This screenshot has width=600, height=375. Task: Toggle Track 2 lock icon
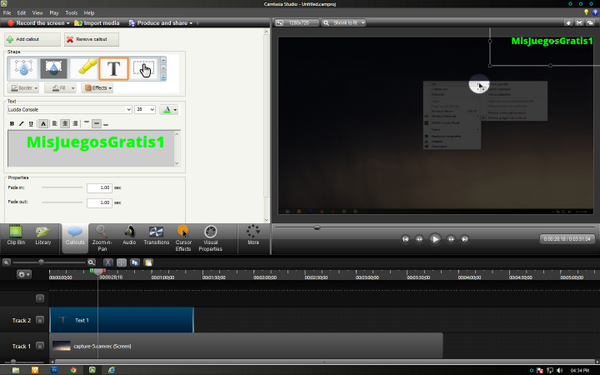tap(40, 320)
